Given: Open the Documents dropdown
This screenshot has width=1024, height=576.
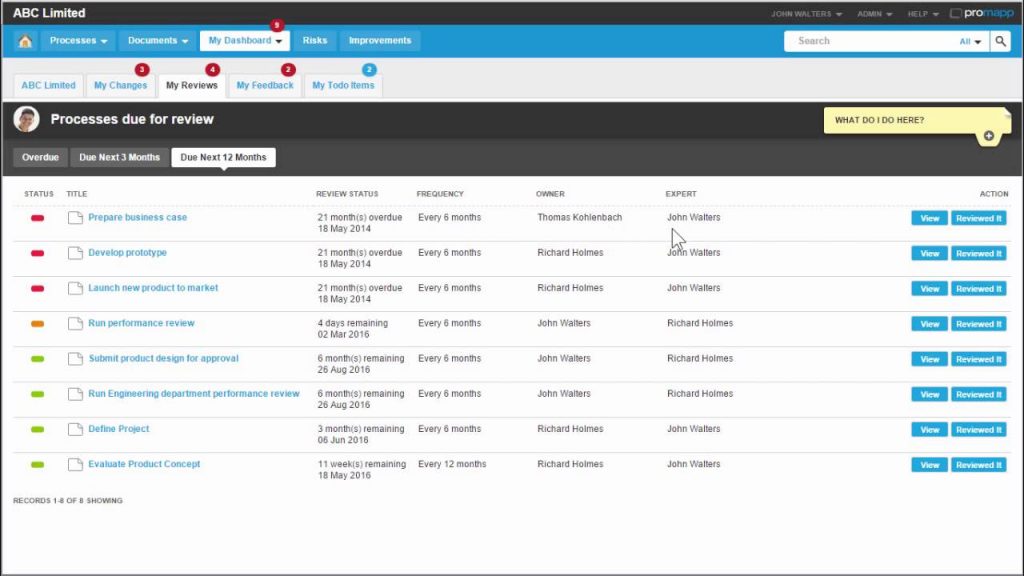Looking at the screenshot, I should 156,40.
